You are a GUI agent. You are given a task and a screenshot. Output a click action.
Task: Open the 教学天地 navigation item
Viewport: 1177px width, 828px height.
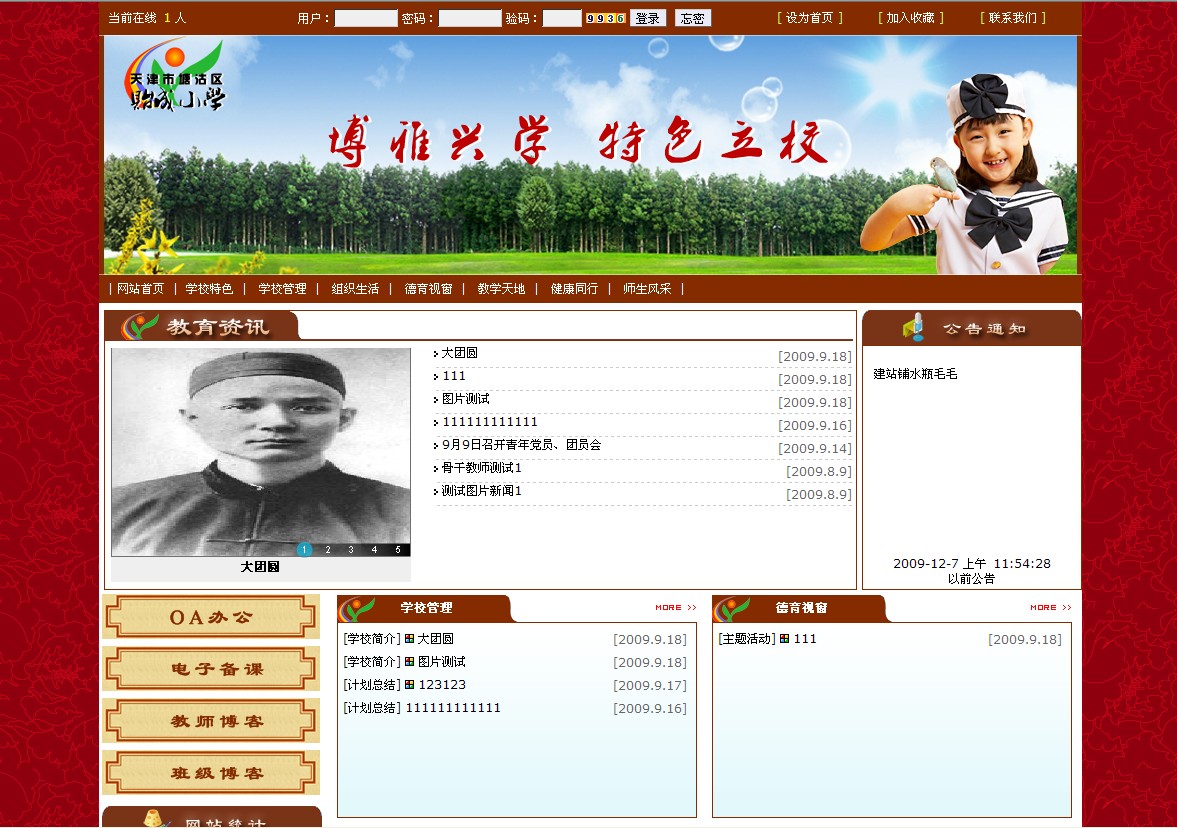point(501,289)
